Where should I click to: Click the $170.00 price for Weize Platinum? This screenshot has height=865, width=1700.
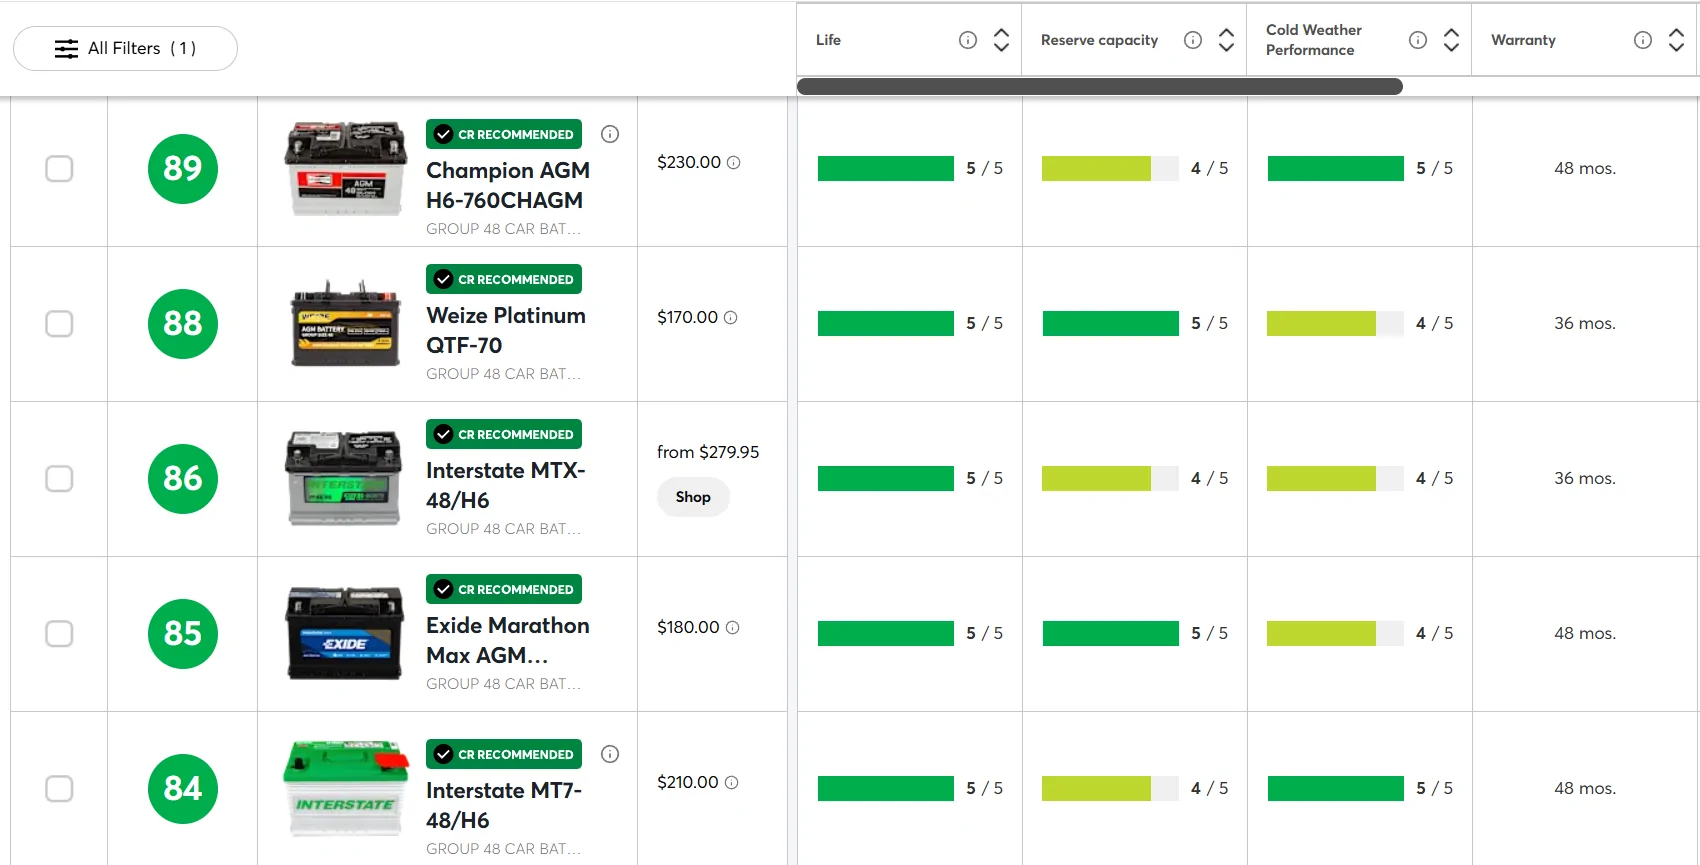[688, 317]
